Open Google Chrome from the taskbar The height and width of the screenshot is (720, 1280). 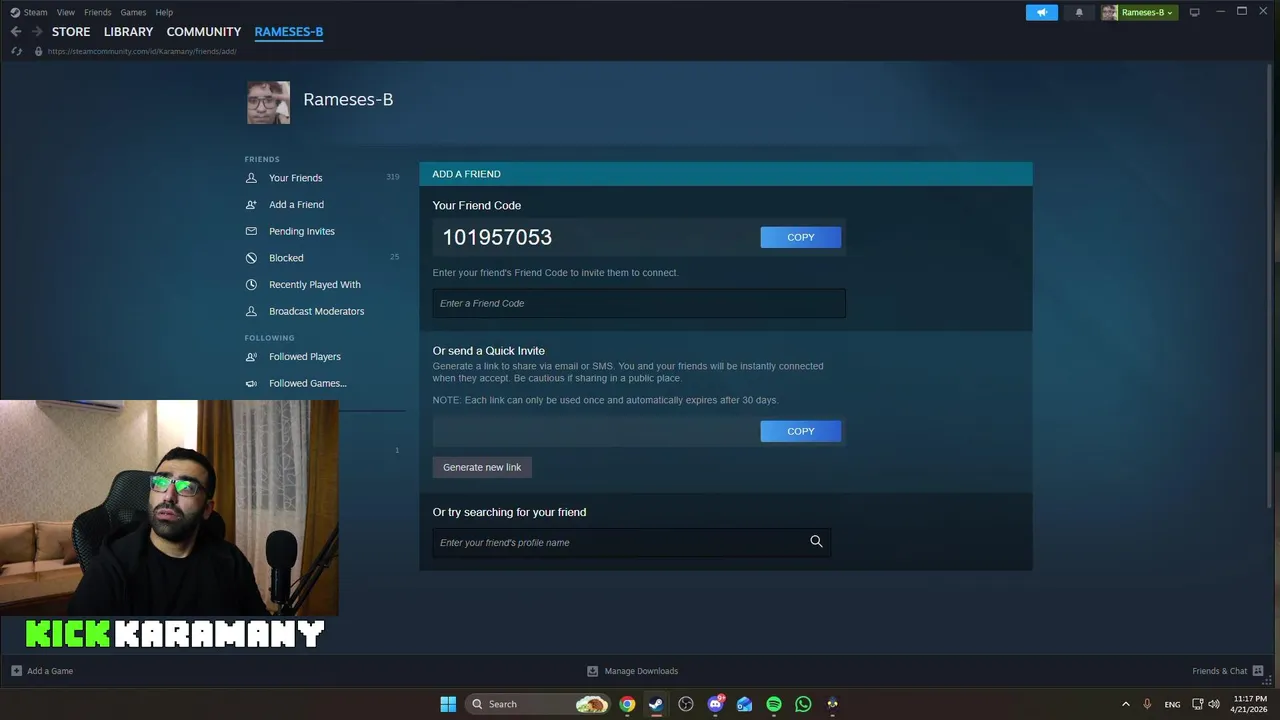627,704
